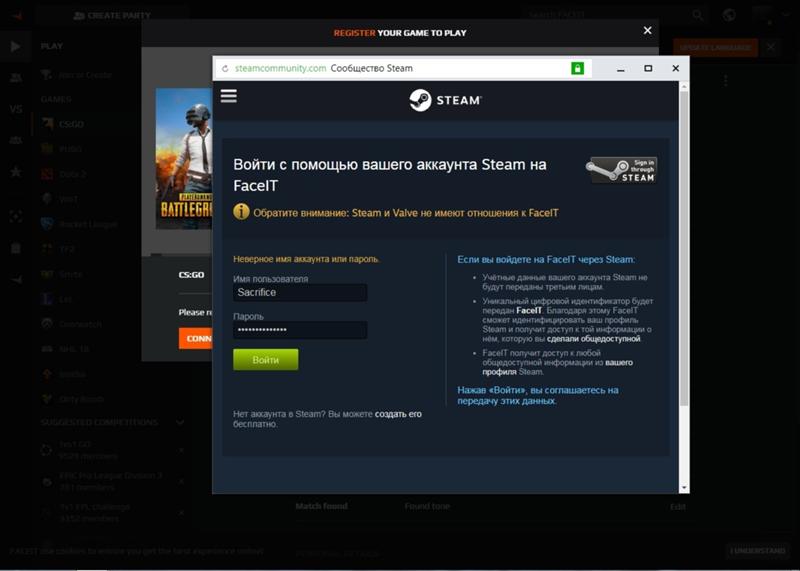Click CREATE PARTY in FACEIT top bar
Screen dimensions: 800x571
click(x=112, y=15)
